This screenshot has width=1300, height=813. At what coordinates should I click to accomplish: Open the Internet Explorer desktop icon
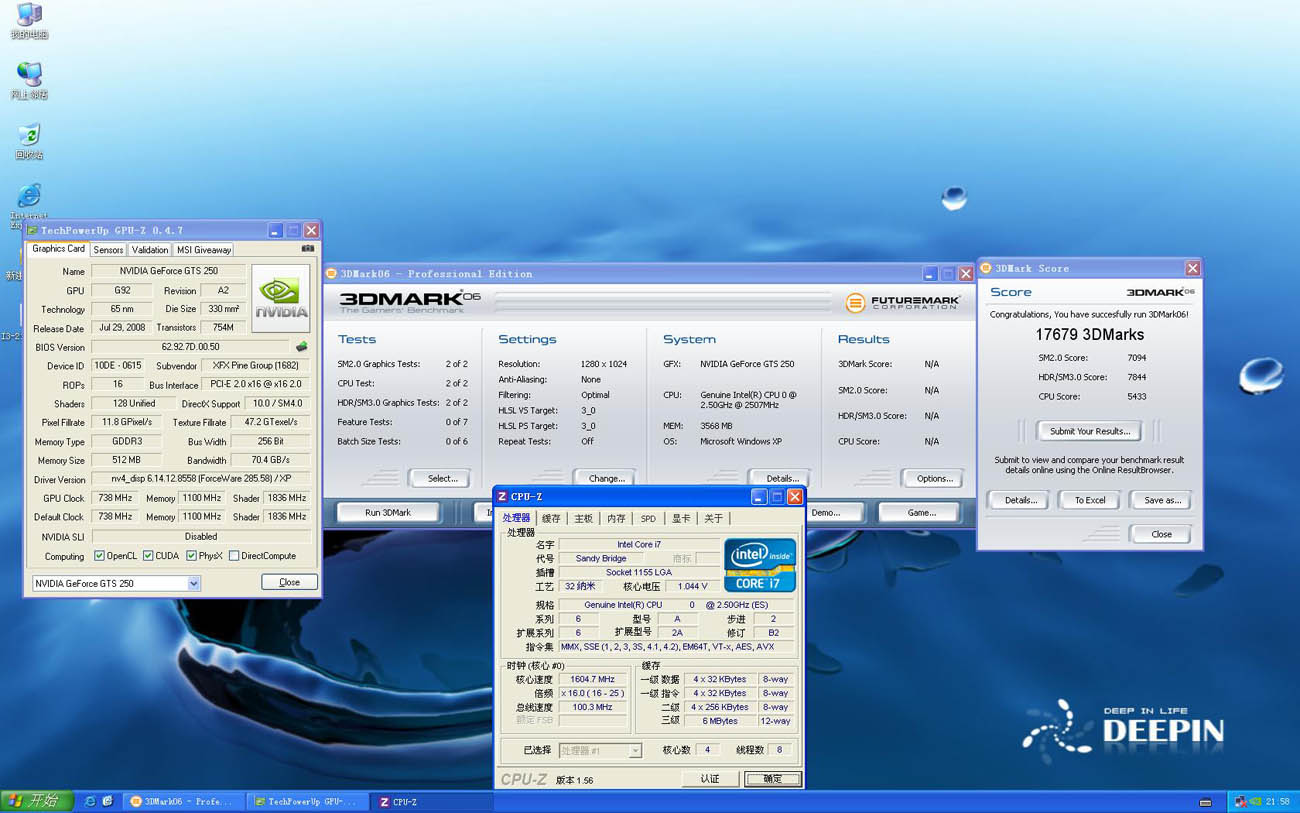pyautogui.click(x=30, y=195)
